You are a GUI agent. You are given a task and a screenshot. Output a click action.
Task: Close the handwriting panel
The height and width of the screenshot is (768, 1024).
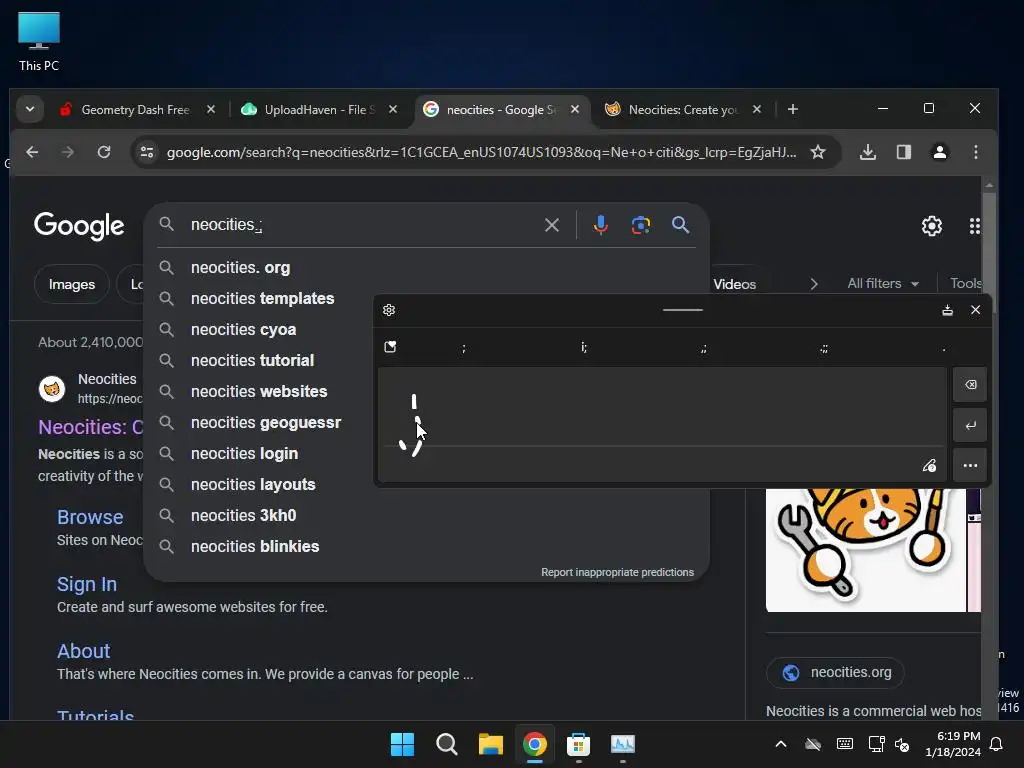976,310
